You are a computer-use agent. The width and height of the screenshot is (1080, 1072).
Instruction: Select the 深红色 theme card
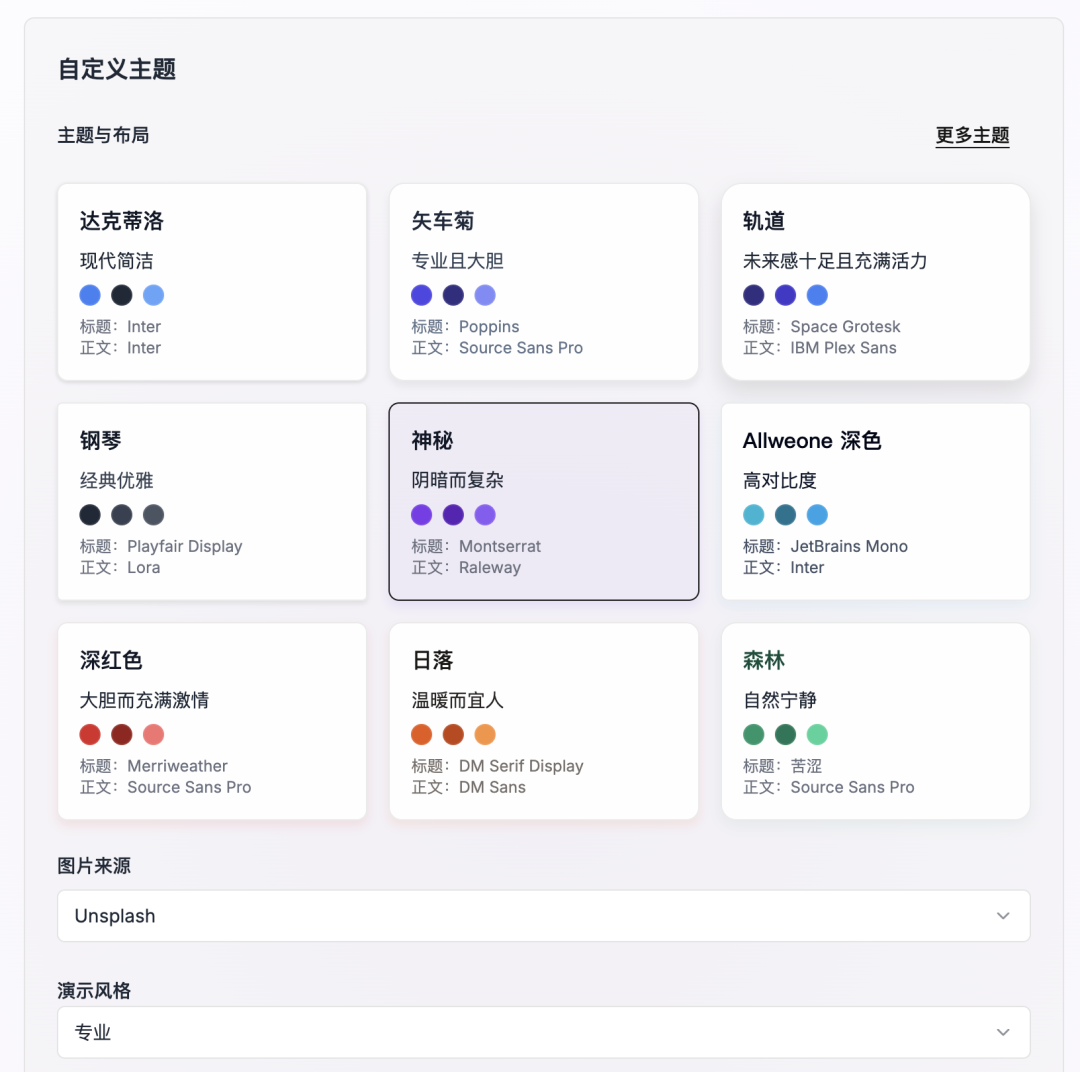click(x=212, y=720)
